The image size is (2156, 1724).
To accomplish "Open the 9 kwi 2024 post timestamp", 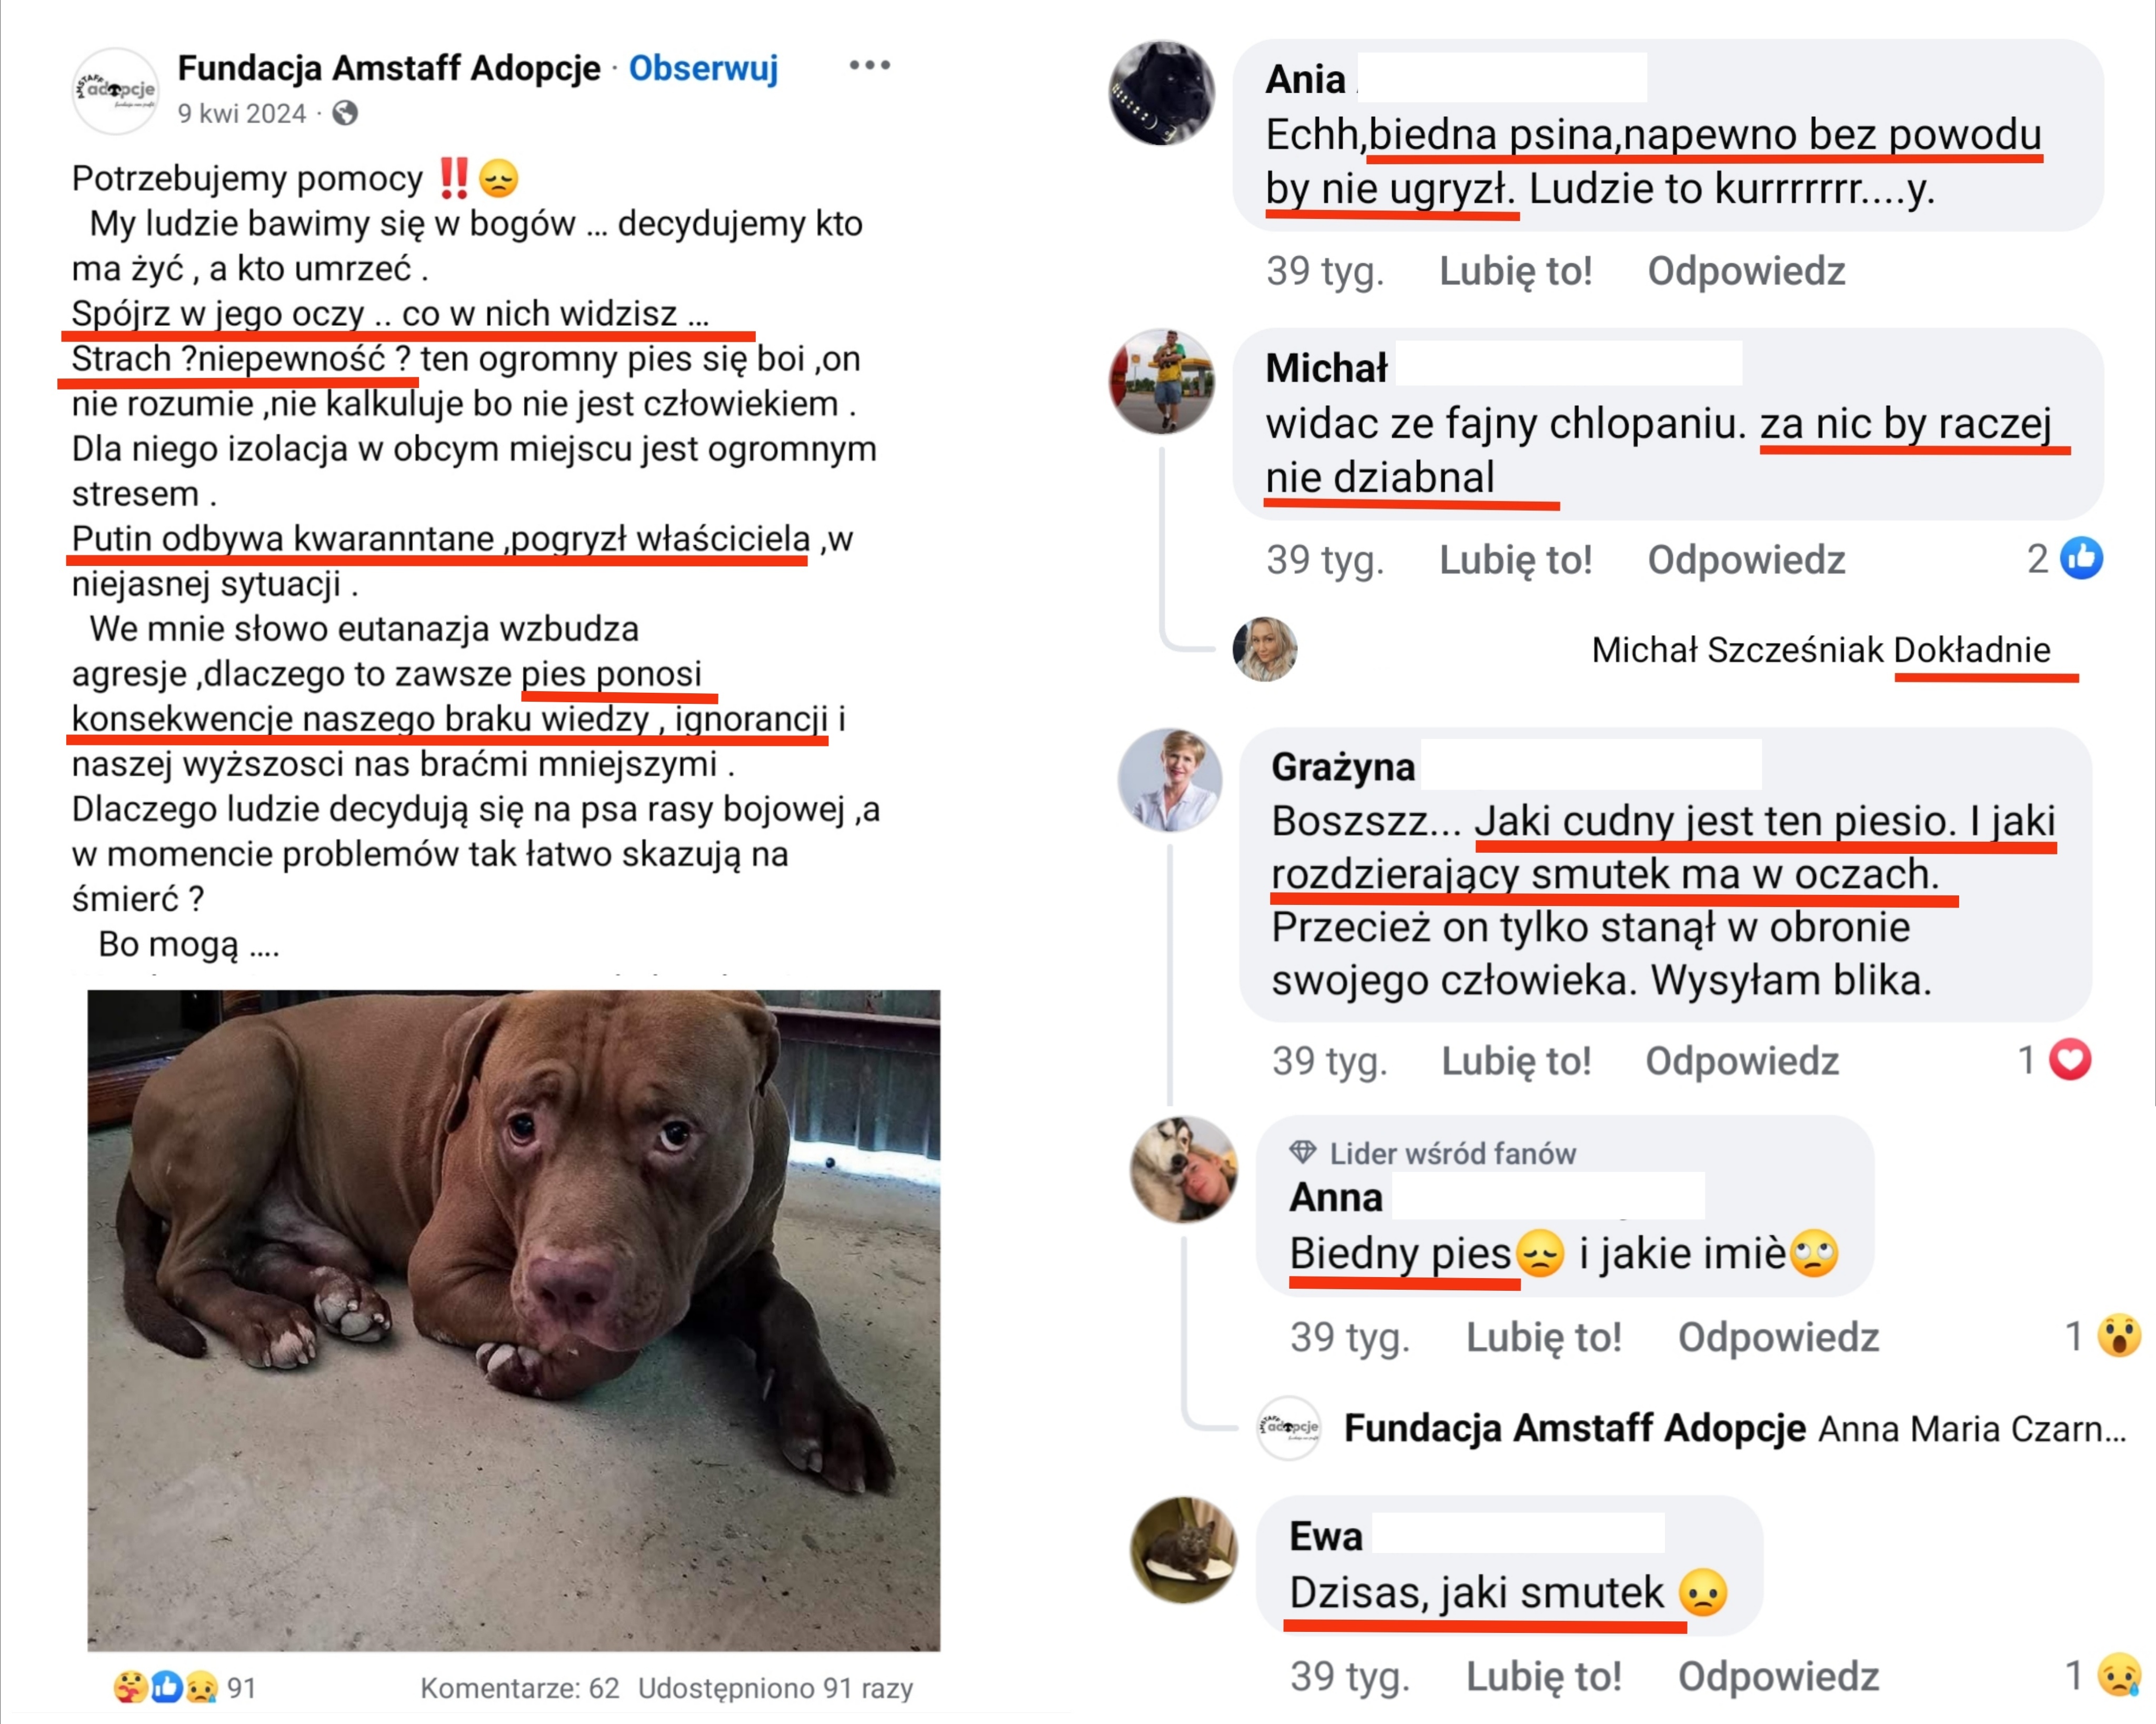I will pyautogui.click(x=242, y=114).
